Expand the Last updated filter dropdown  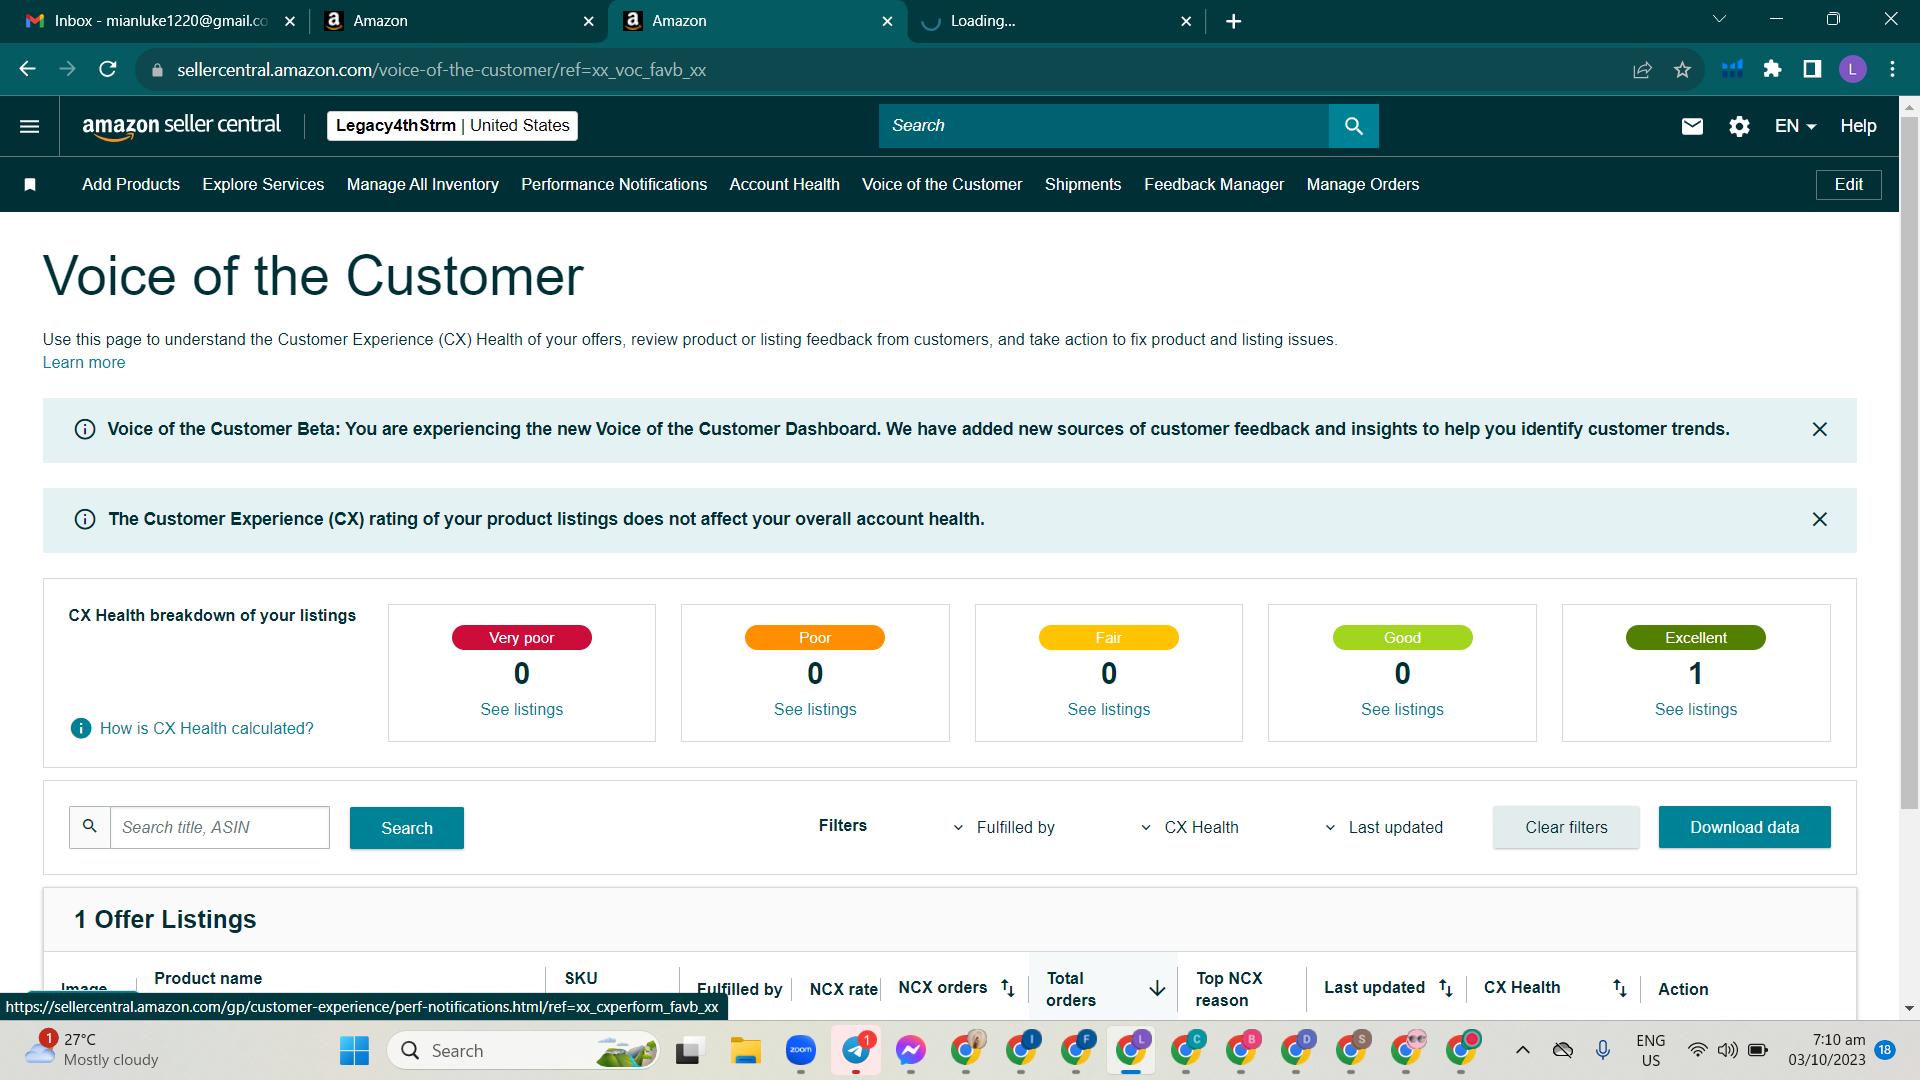(x=1384, y=827)
